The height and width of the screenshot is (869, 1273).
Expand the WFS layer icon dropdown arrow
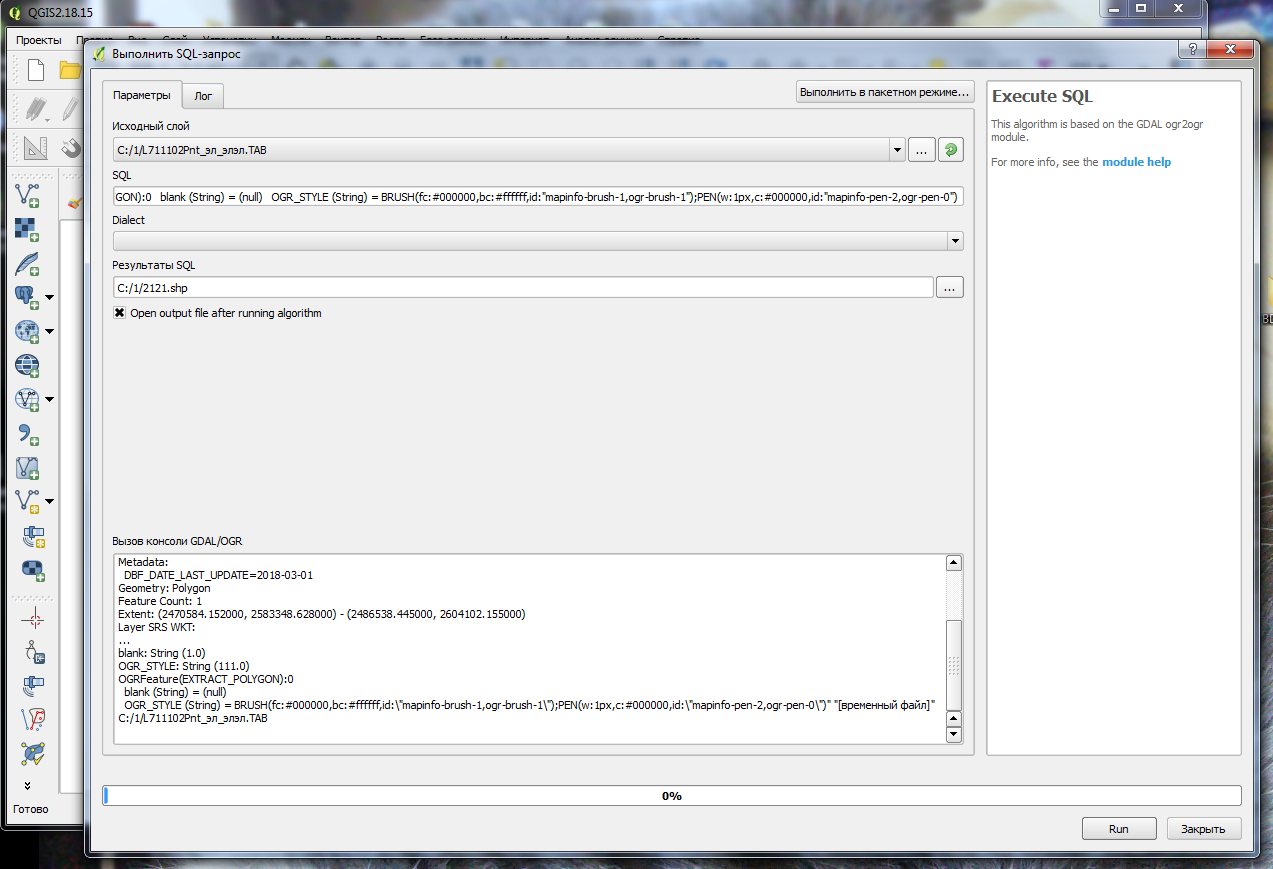point(49,399)
